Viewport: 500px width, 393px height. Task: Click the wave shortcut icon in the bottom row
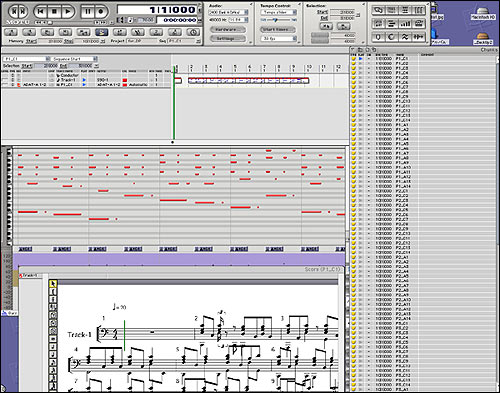pyautogui.click(x=405, y=37)
